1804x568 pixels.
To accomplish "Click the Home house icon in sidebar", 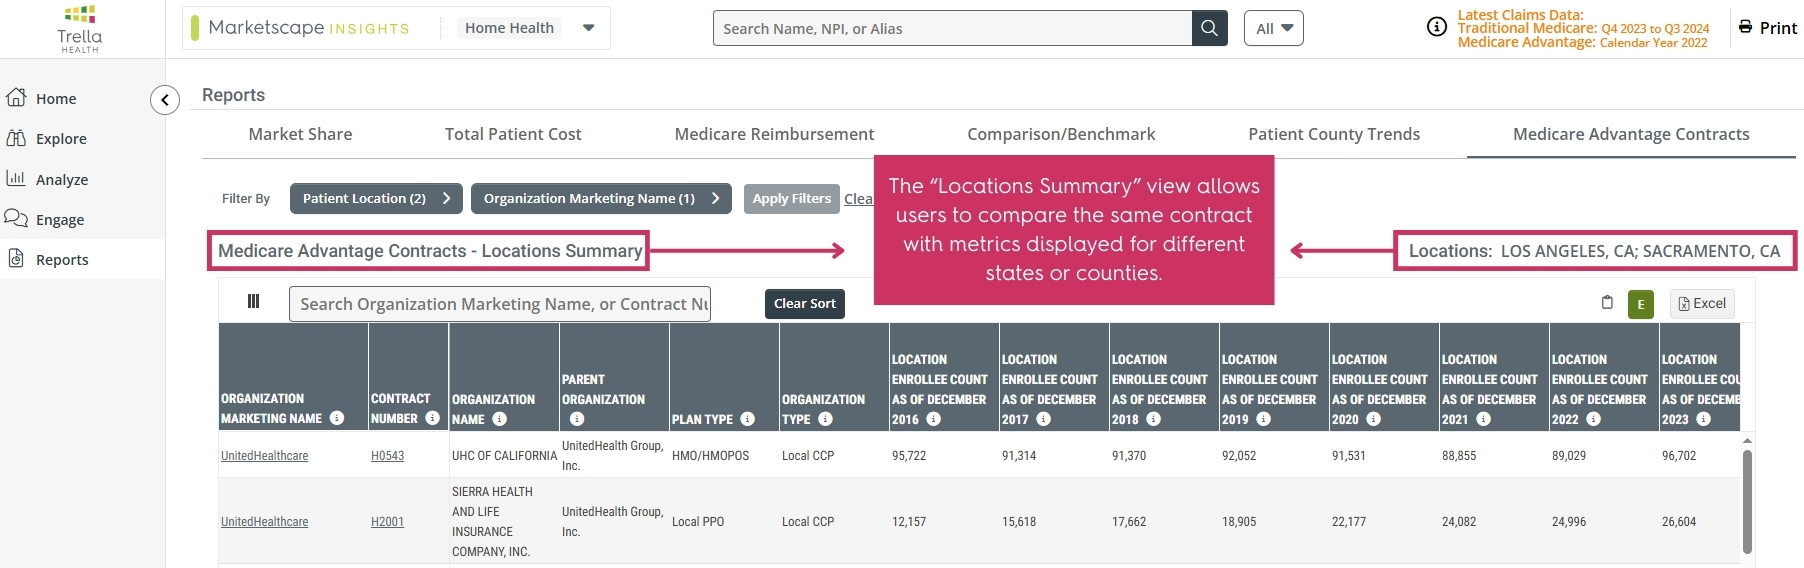I will [x=16, y=97].
